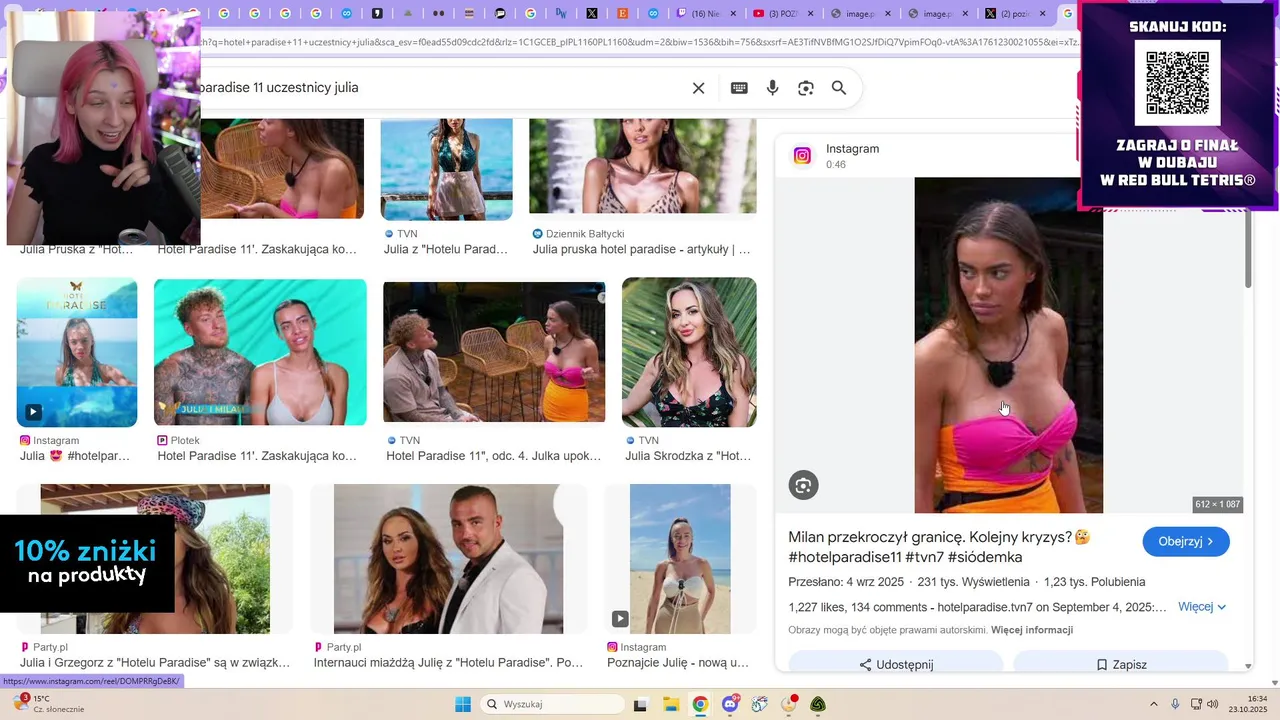The height and width of the screenshot is (720, 1280).
Task: Open the on-screen keyboard icon in search bar
Action: tap(739, 88)
